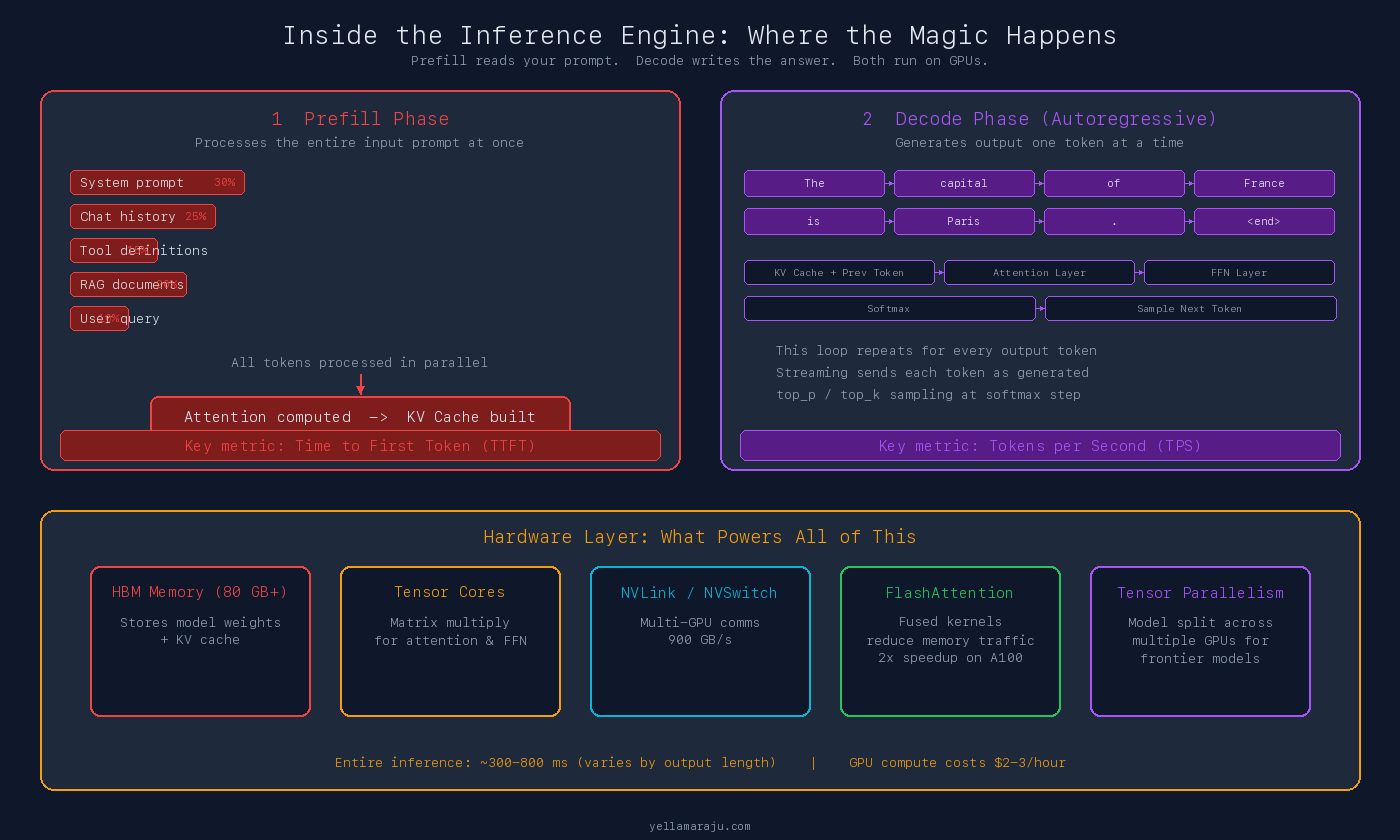The image size is (1400, 840).
Task: Select the NVLink / NVSwitch card
Action: click(x=700, y=641)
